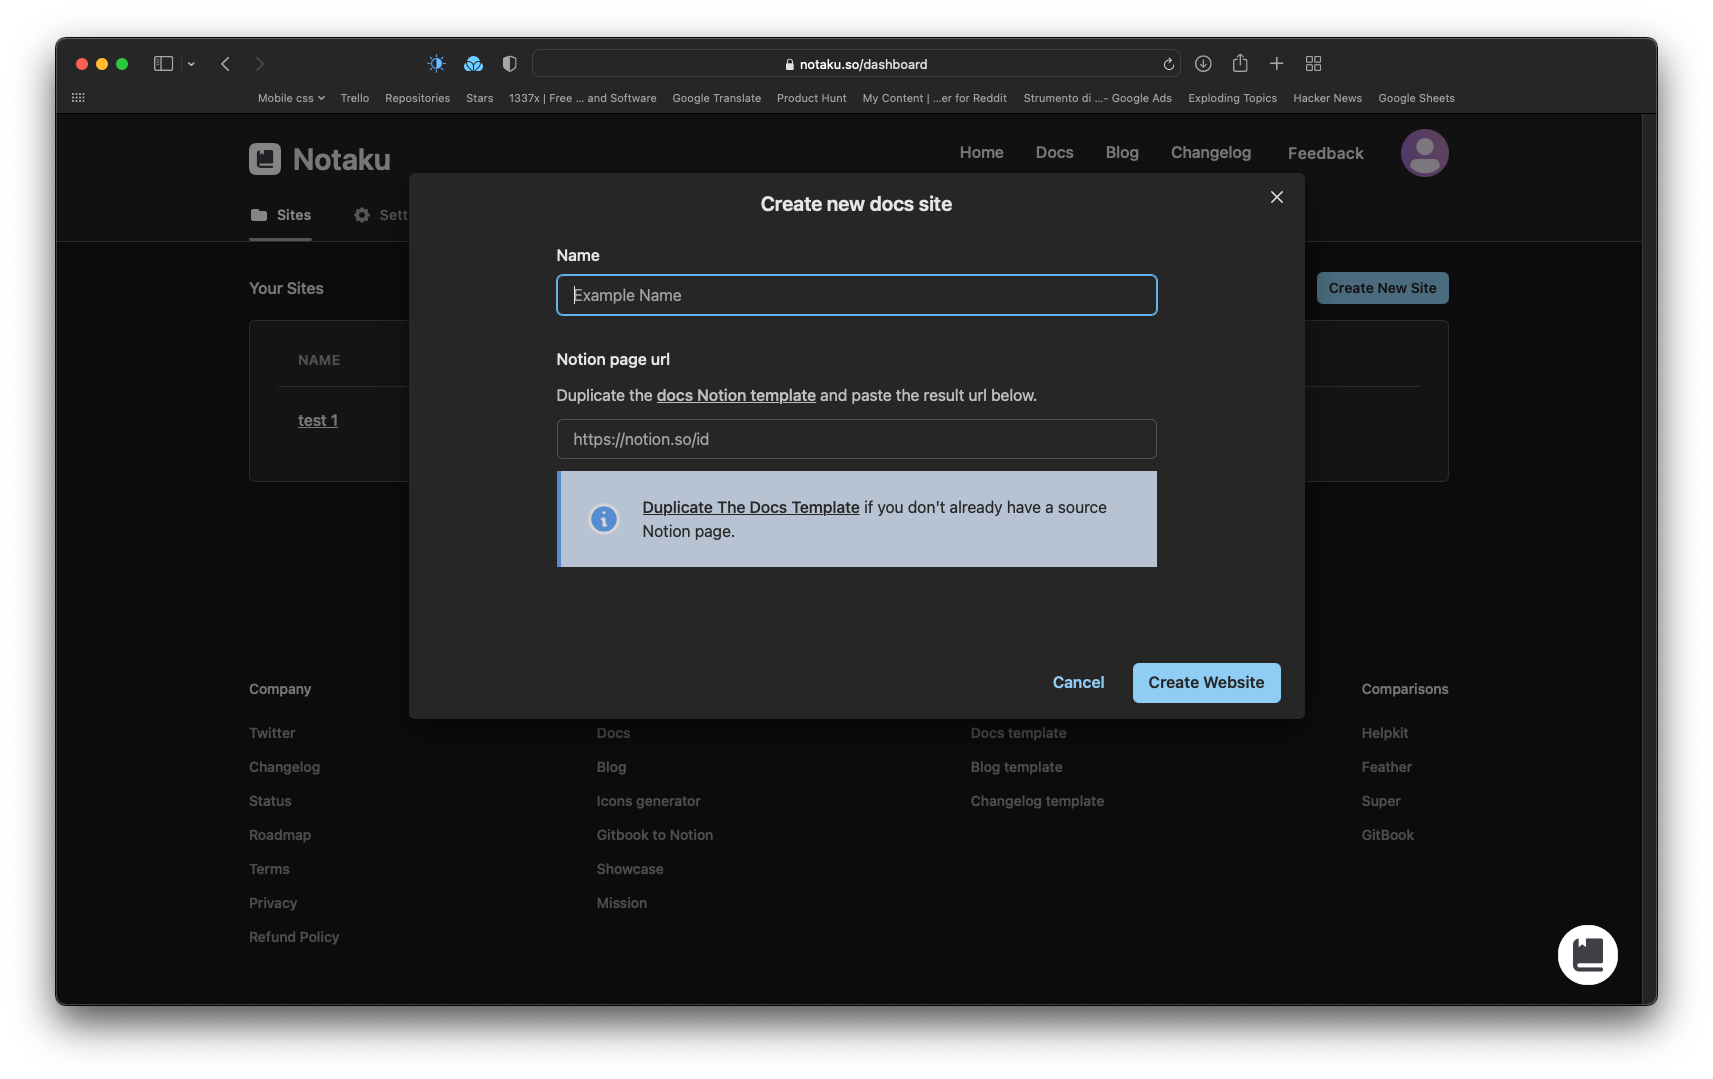1713x1079 pixels.
Task: Open the Notaku help widget at bottom right
Action: [x=1587, y=954]
